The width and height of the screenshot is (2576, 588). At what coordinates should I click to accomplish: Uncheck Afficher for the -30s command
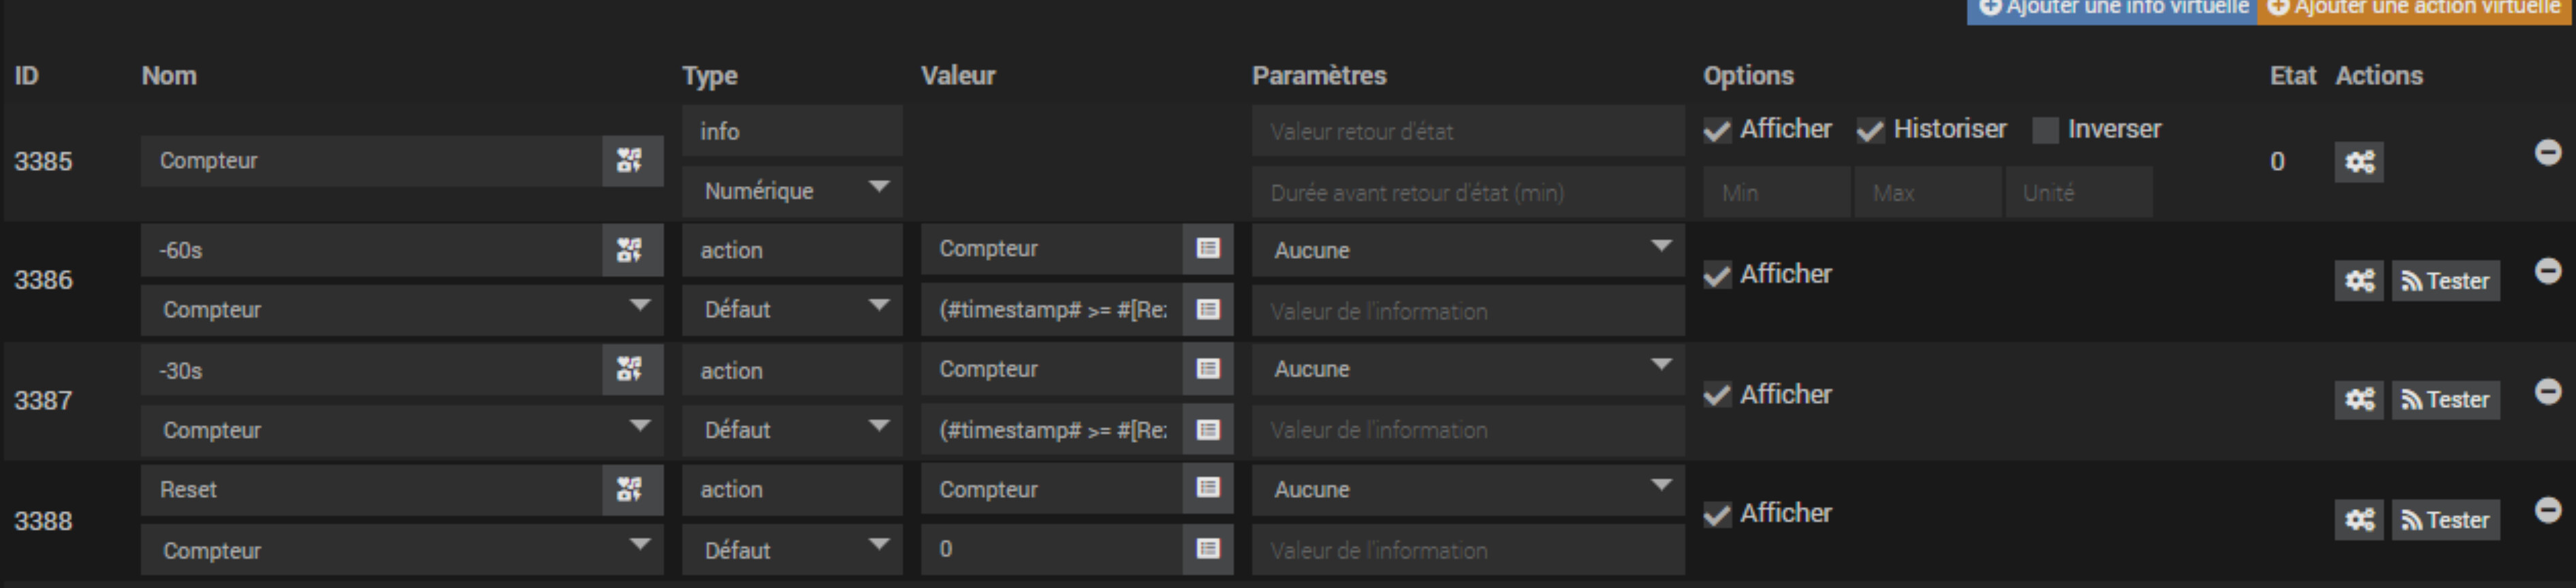point(1717,395)
